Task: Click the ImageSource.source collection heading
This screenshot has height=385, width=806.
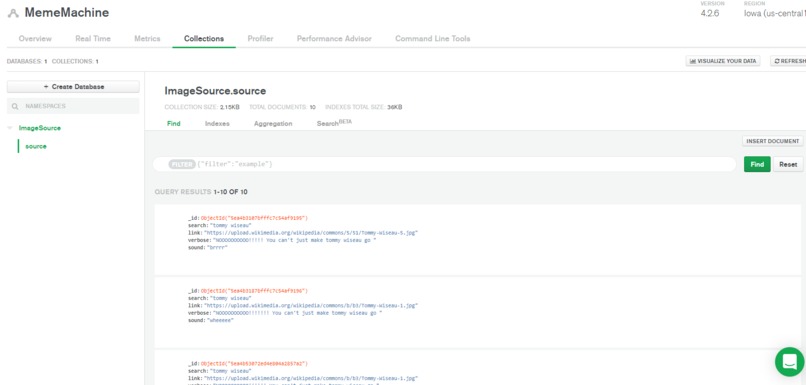Action: click(x=215, y=91)
